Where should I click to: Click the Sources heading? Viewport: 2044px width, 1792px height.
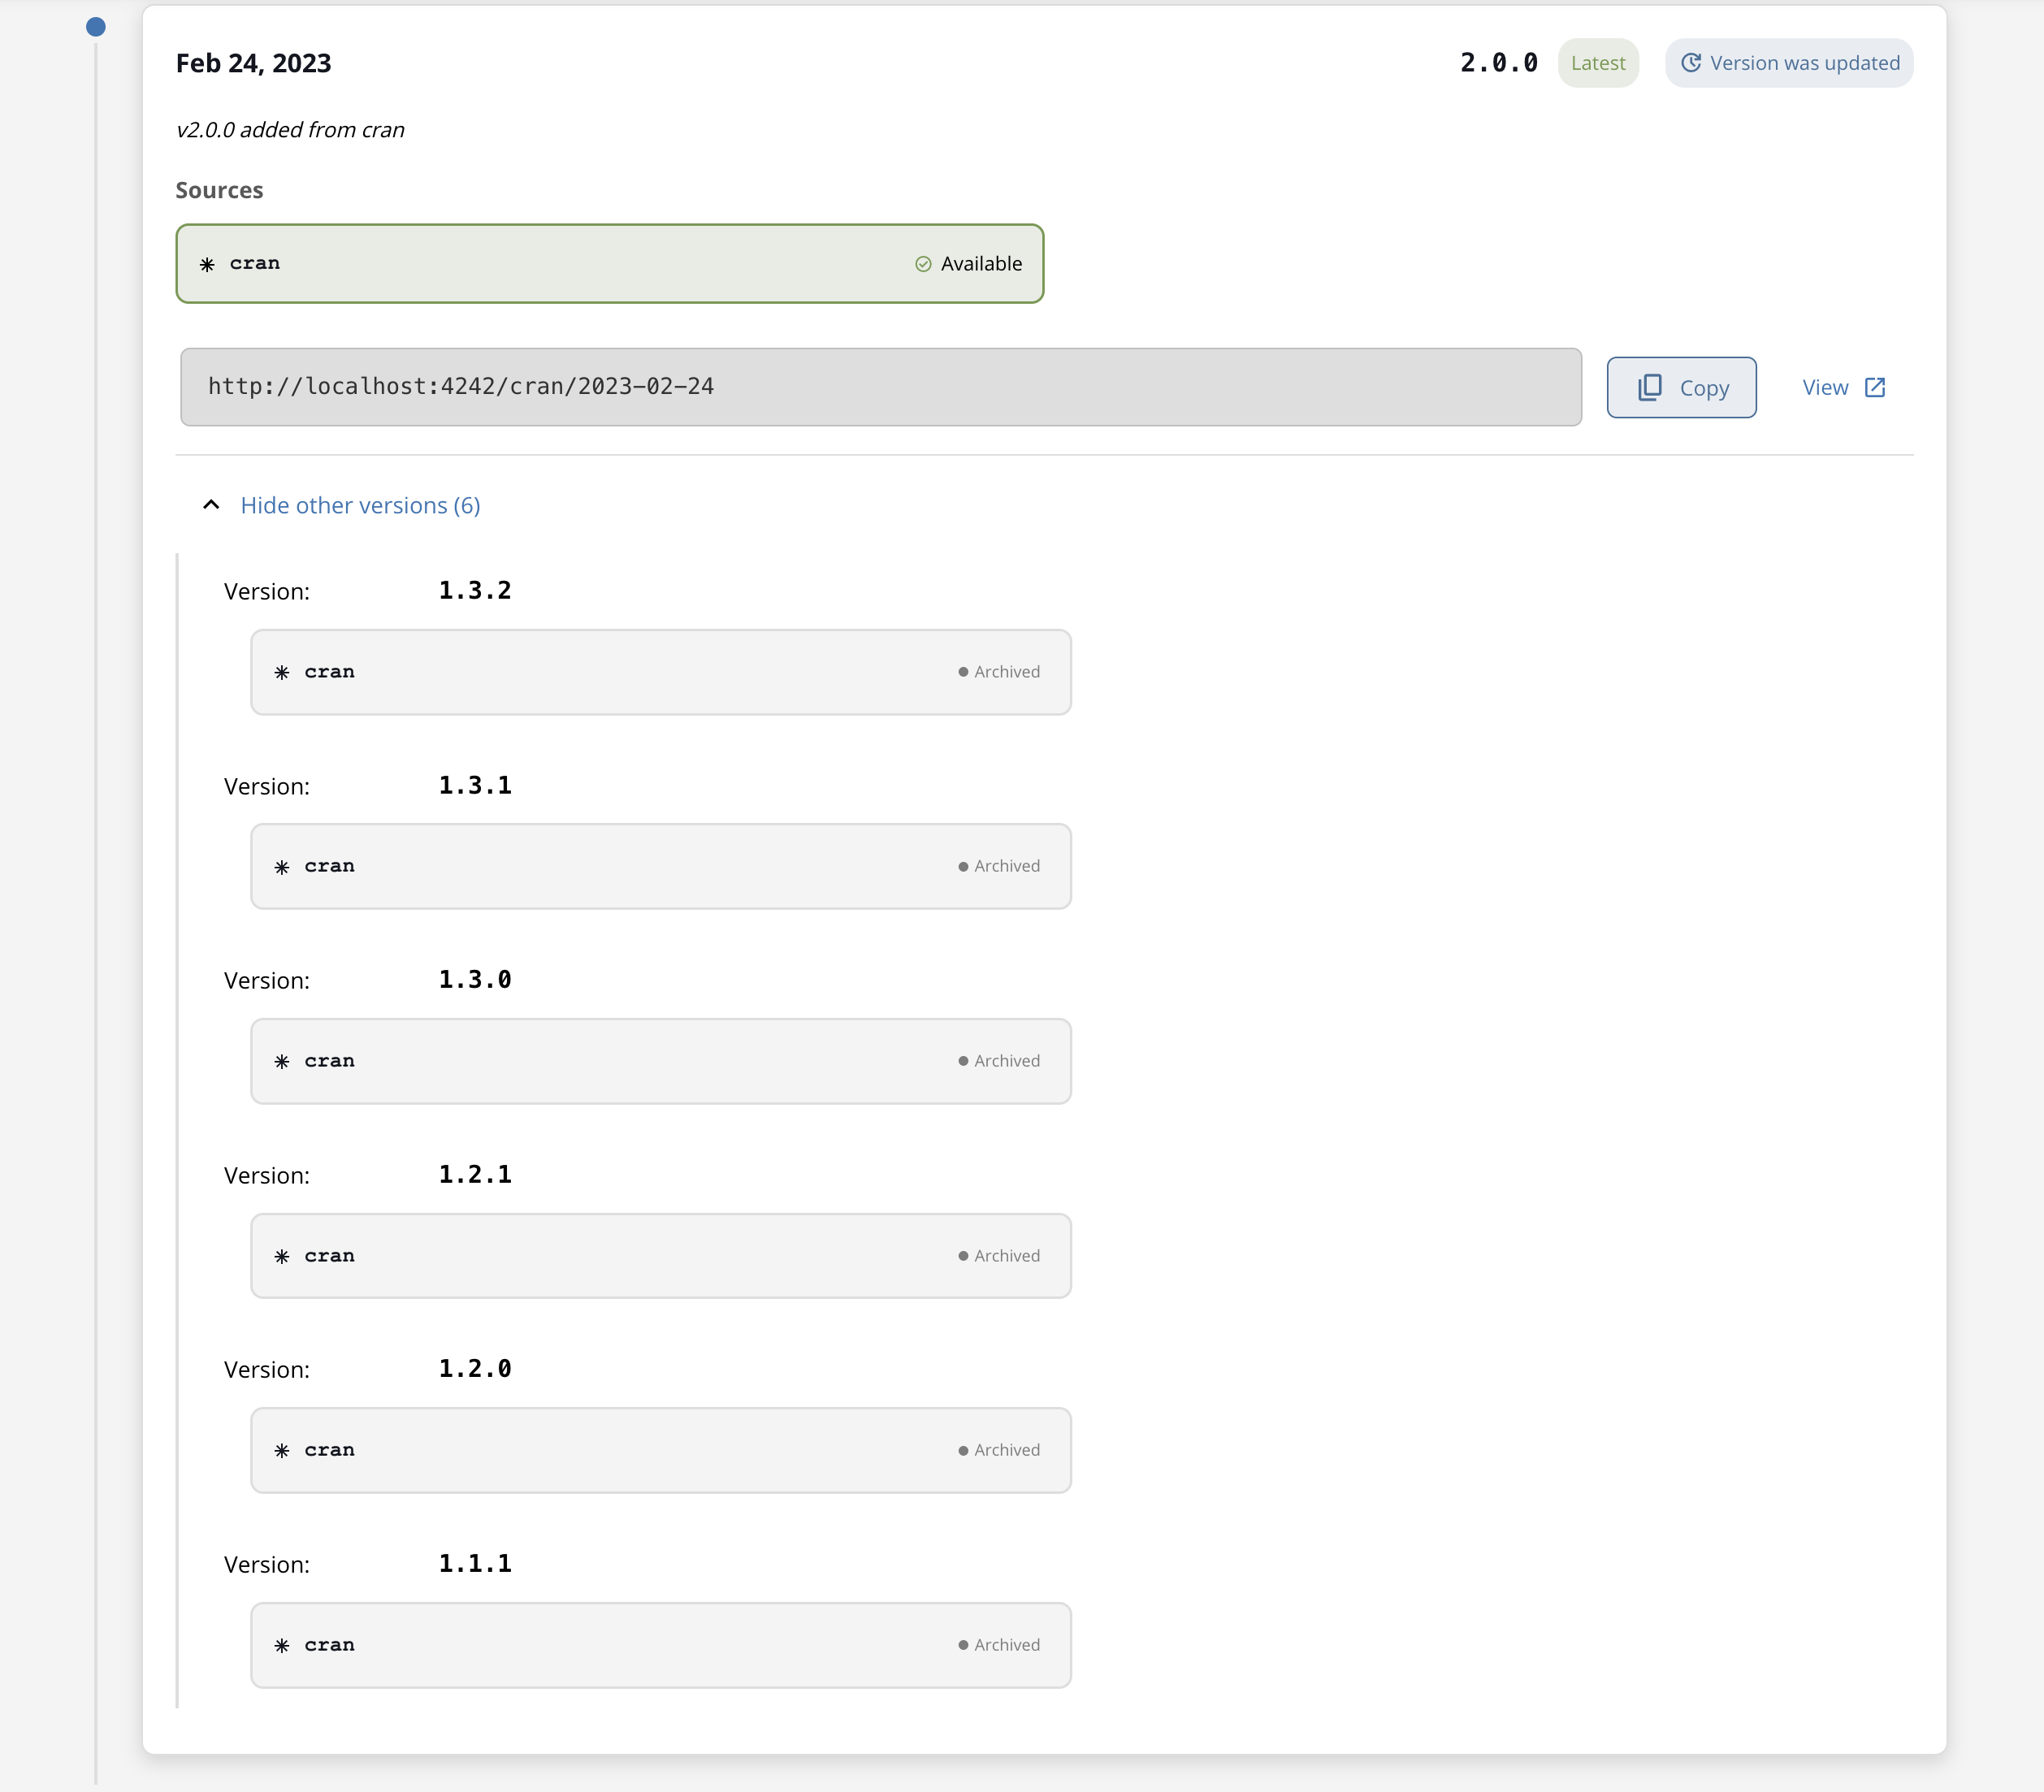[219, 190]
